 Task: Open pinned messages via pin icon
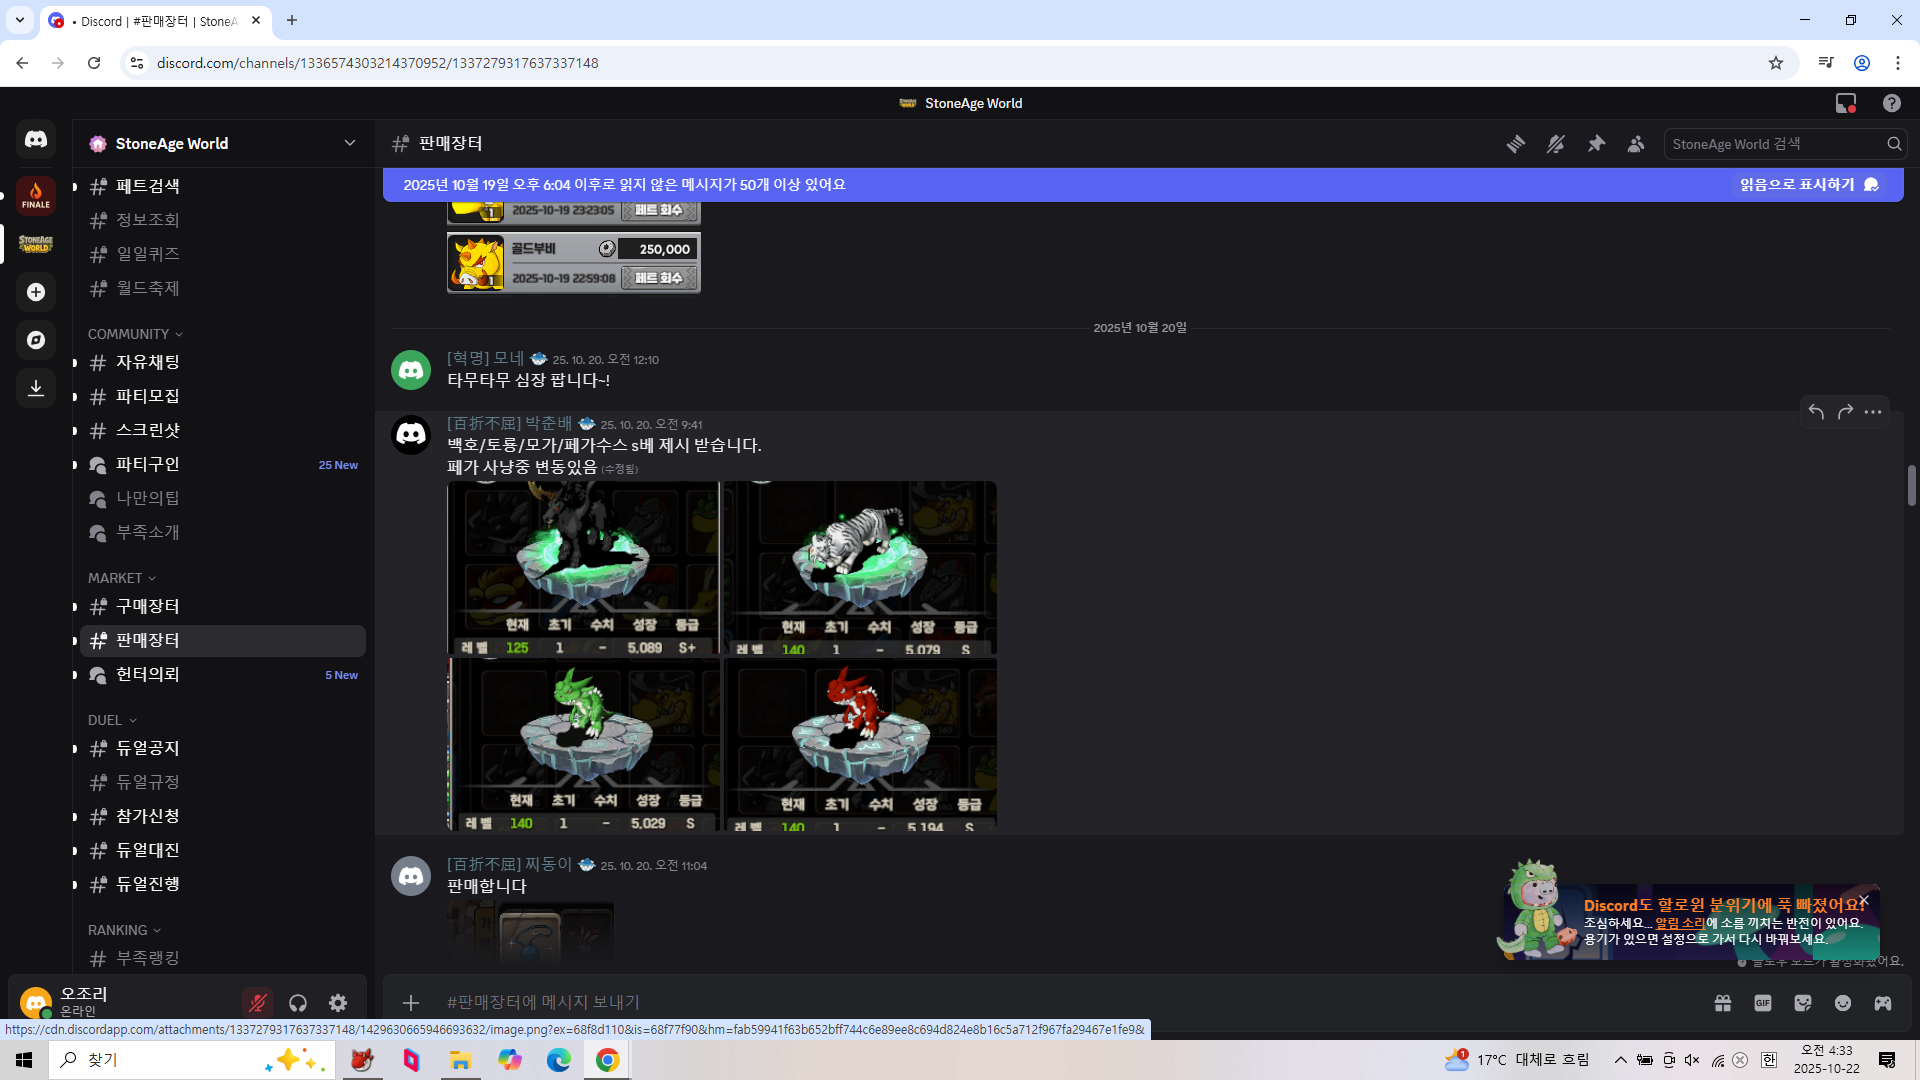point(1596,144)
